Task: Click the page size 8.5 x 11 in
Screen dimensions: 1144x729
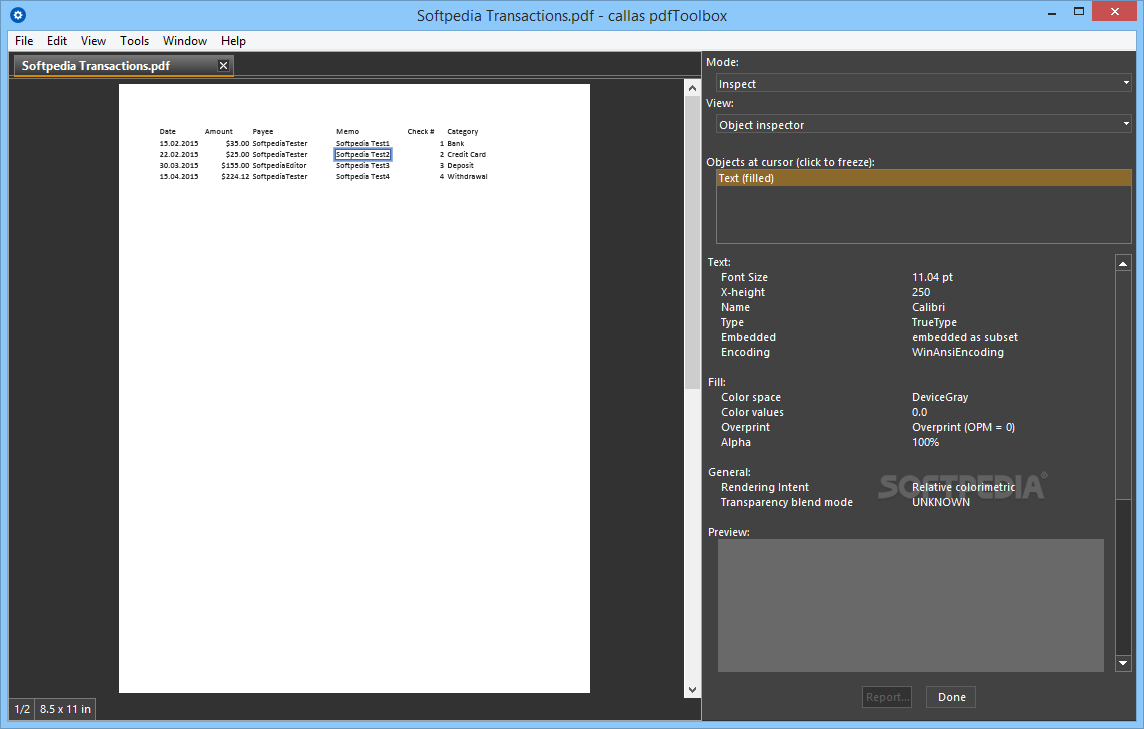Action: (x=66, y=709)
